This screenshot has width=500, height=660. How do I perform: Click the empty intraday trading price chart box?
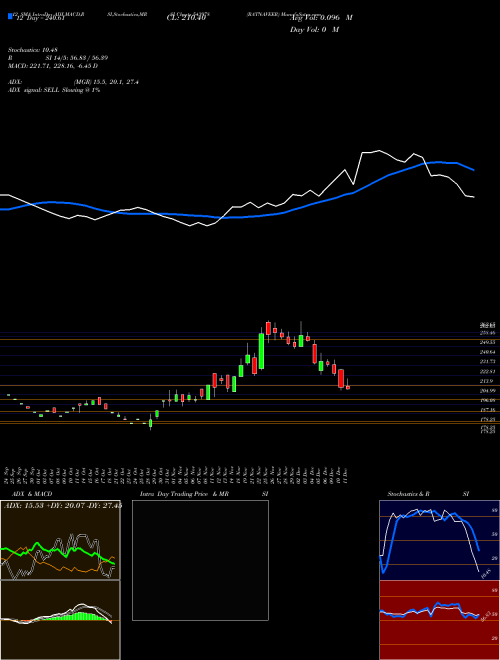[x=200, y=560]
